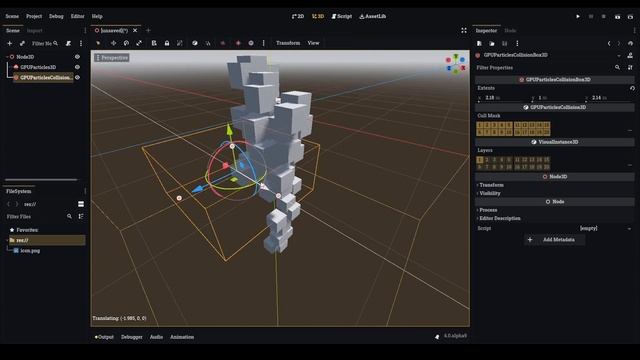640x360 pixels.
Task: Click the sun preview icon in viewport toolbar
Action: click(x=238, y=43)
